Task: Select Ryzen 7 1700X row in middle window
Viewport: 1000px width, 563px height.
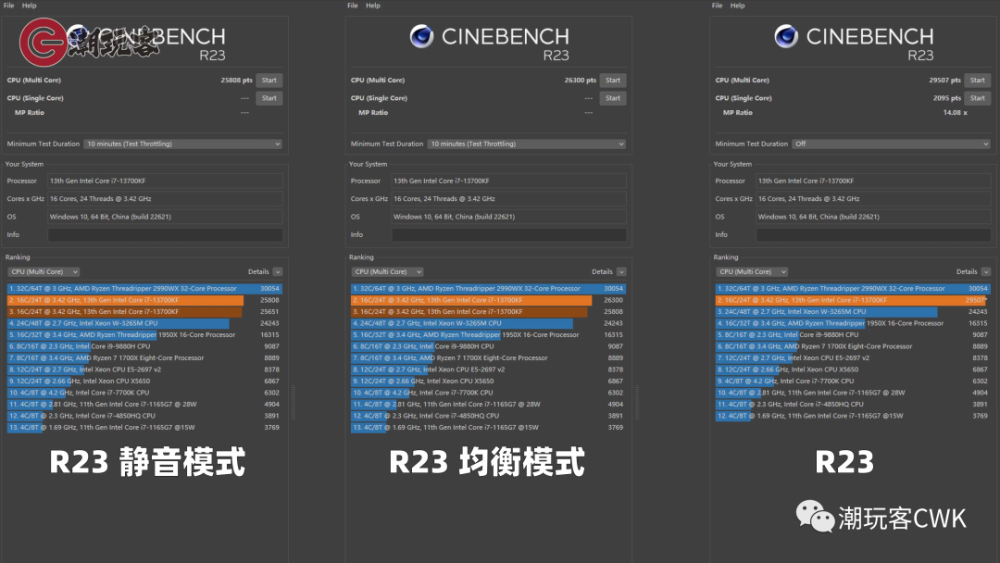Action: tap(489, 358)
